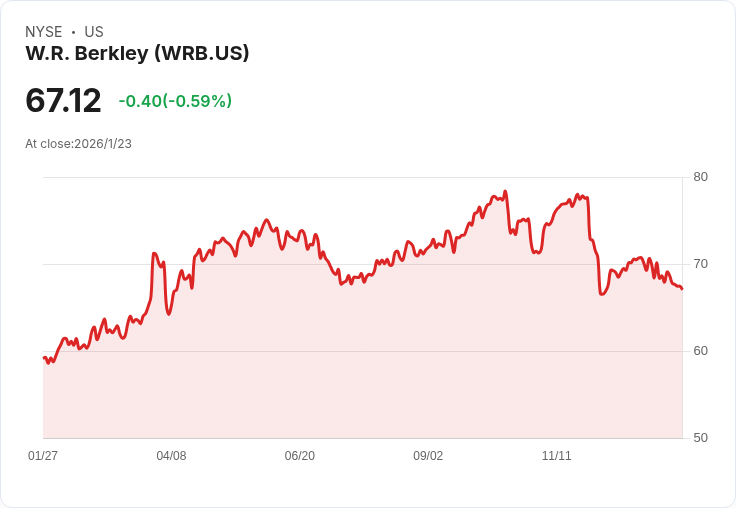Click the 01/27 x-axis date label

pyautogui.click(x=43, y=455)
